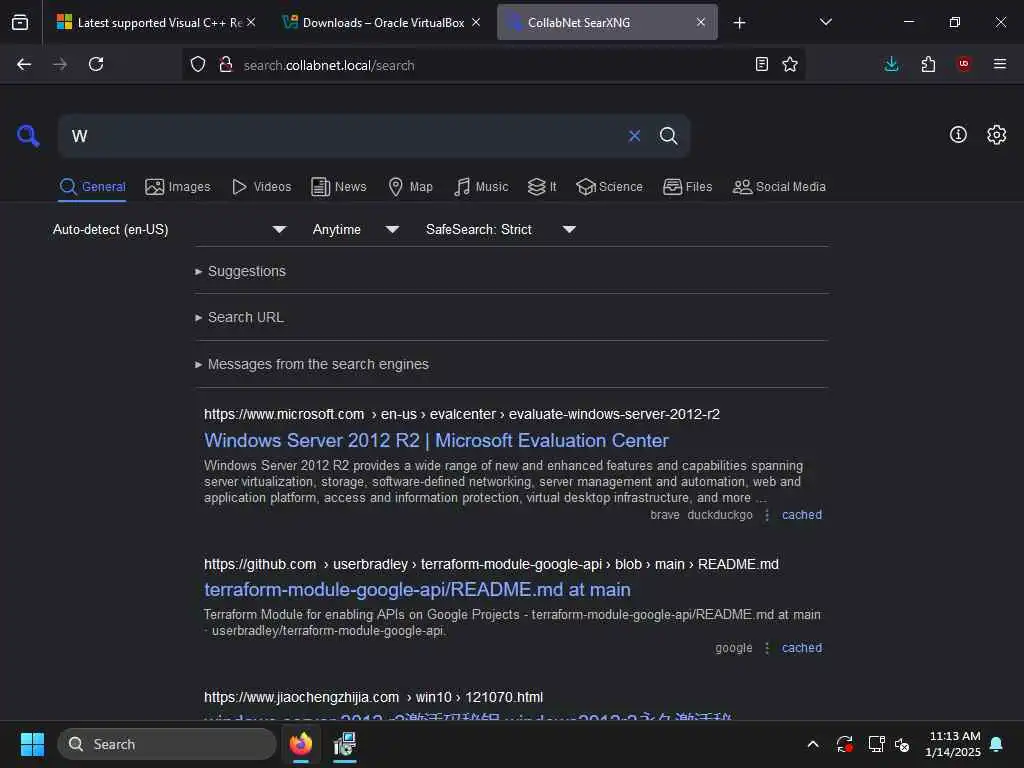
Task: Switch to Downloads – Oracle VirtualBox tab
Action: coord(383,22)
